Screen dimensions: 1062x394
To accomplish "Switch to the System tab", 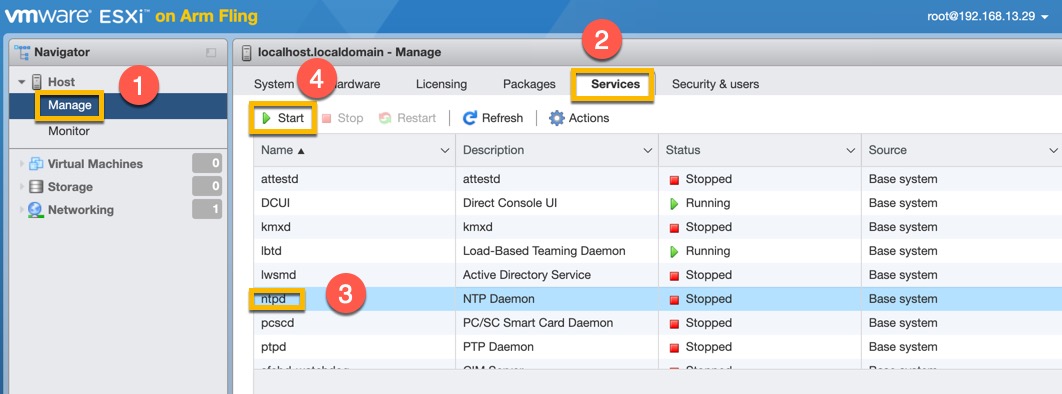I will pos(274,84).
